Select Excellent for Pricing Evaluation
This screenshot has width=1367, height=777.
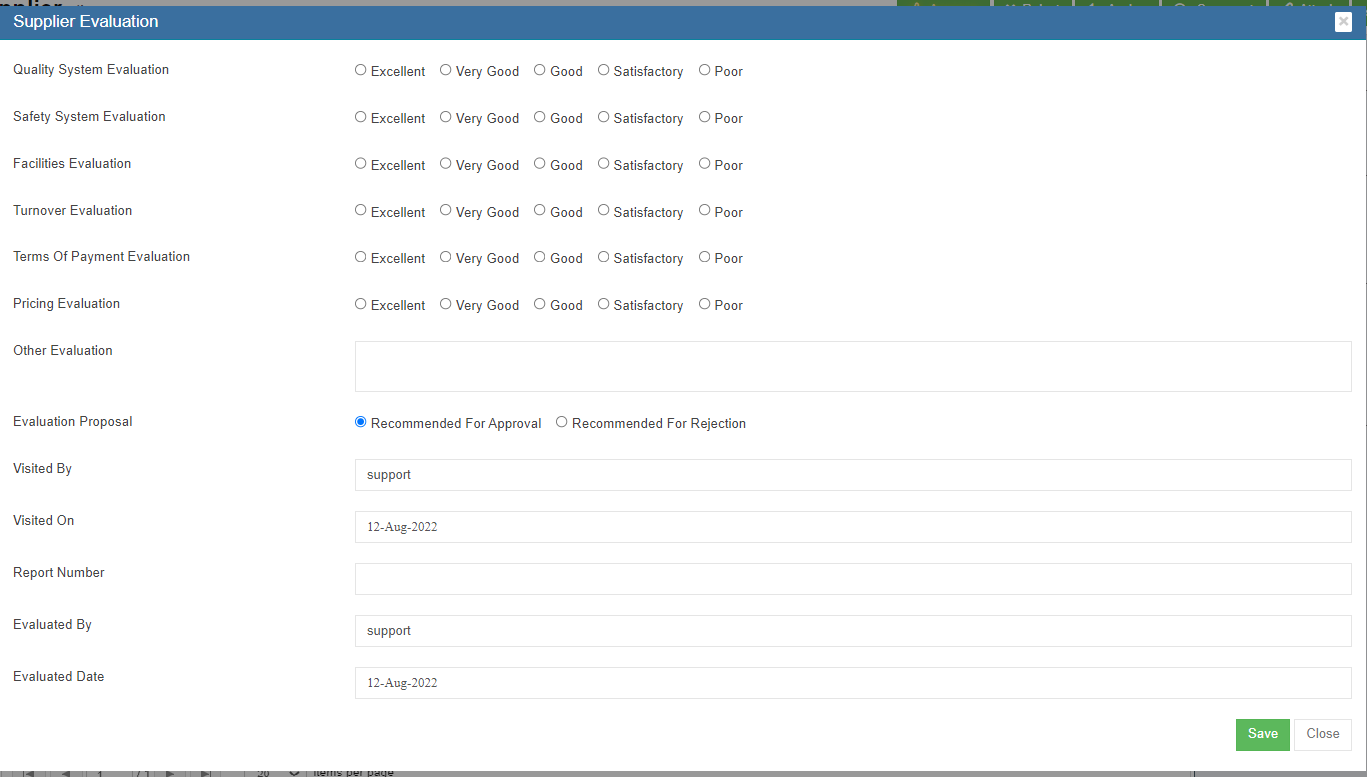pos(361,304)
